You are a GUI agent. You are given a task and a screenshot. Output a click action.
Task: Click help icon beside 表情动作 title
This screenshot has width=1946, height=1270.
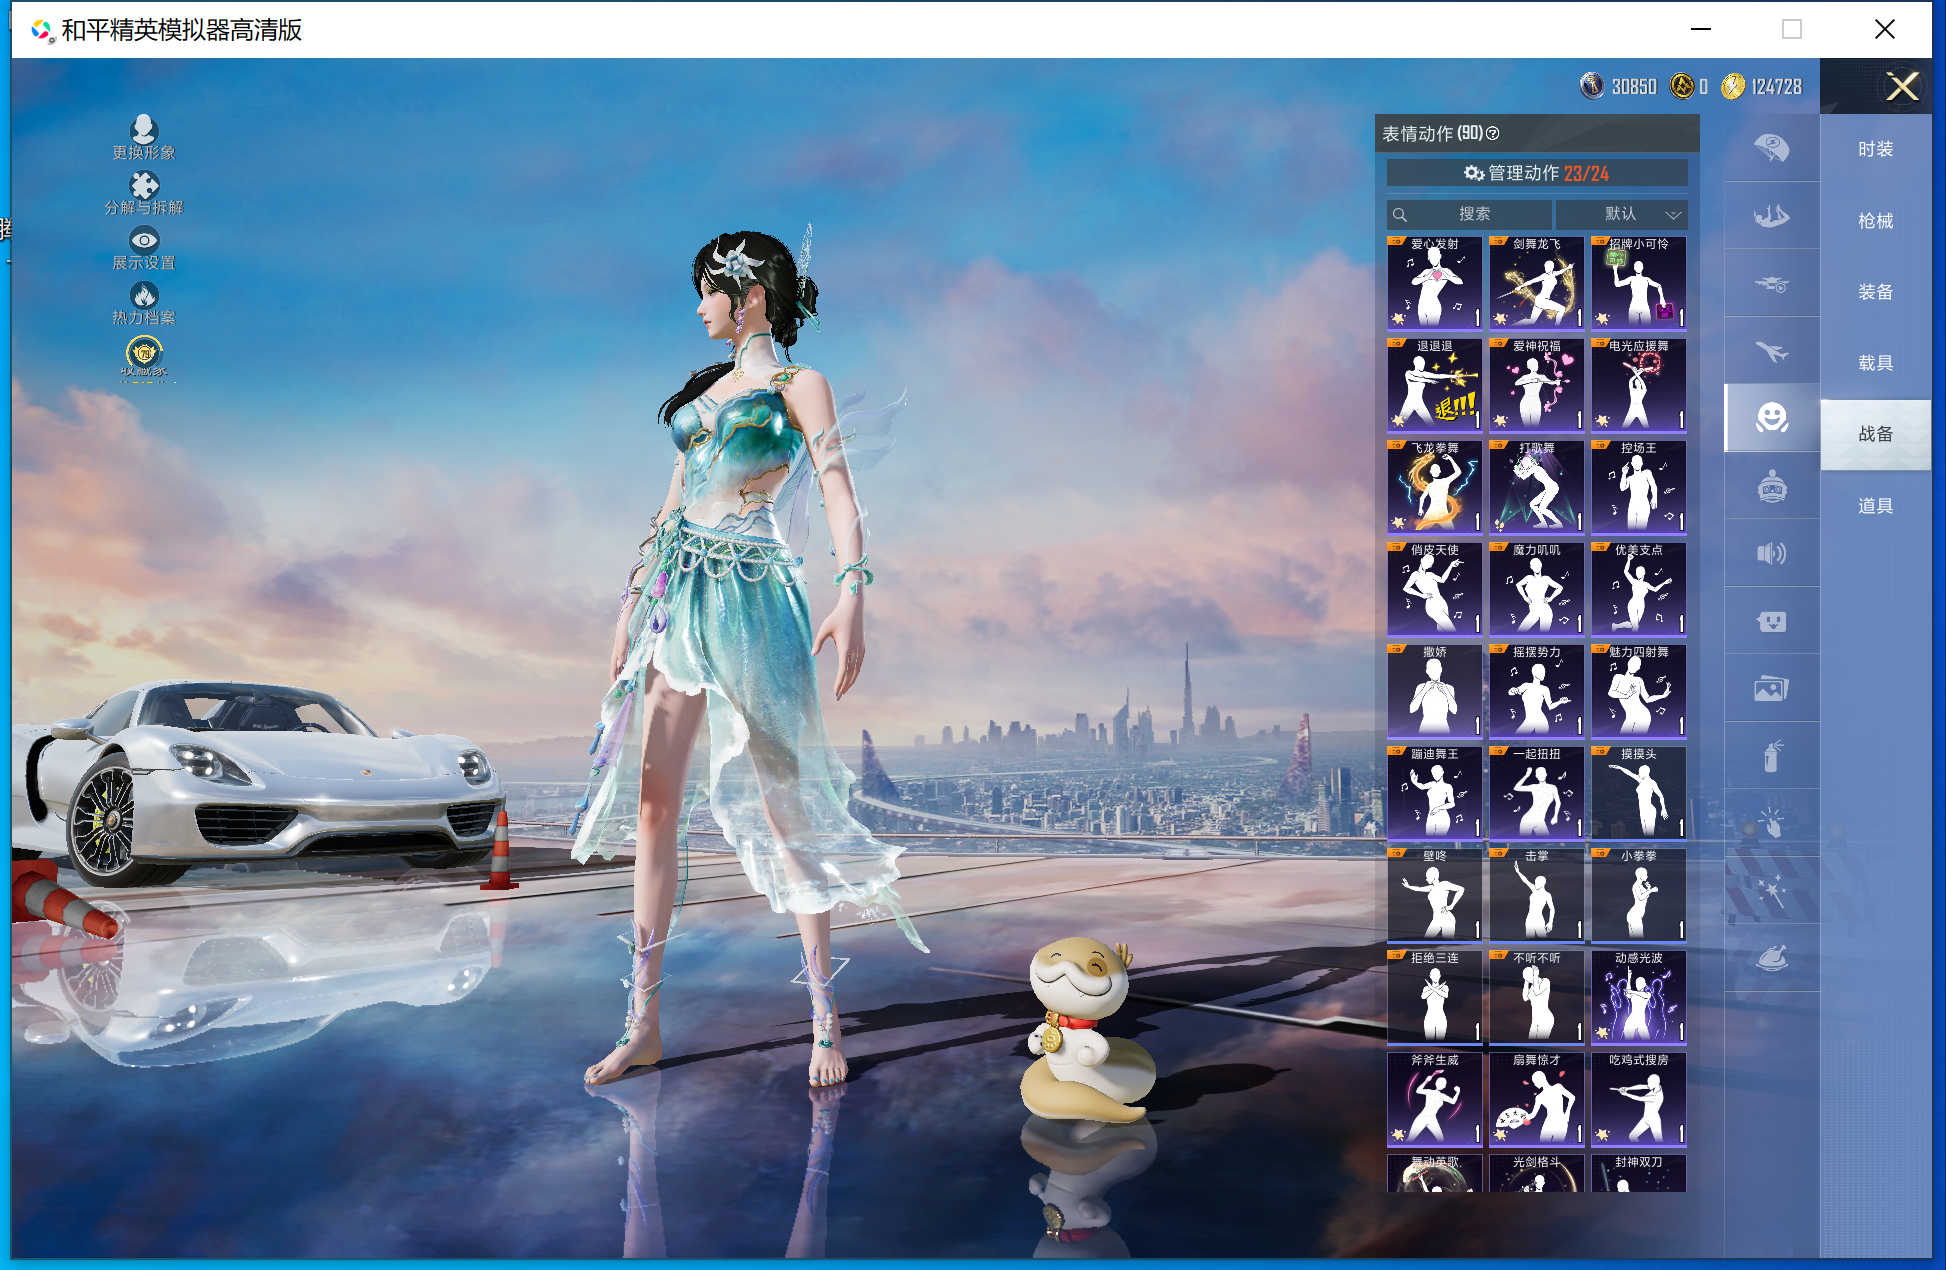(x=1493, y=133)
